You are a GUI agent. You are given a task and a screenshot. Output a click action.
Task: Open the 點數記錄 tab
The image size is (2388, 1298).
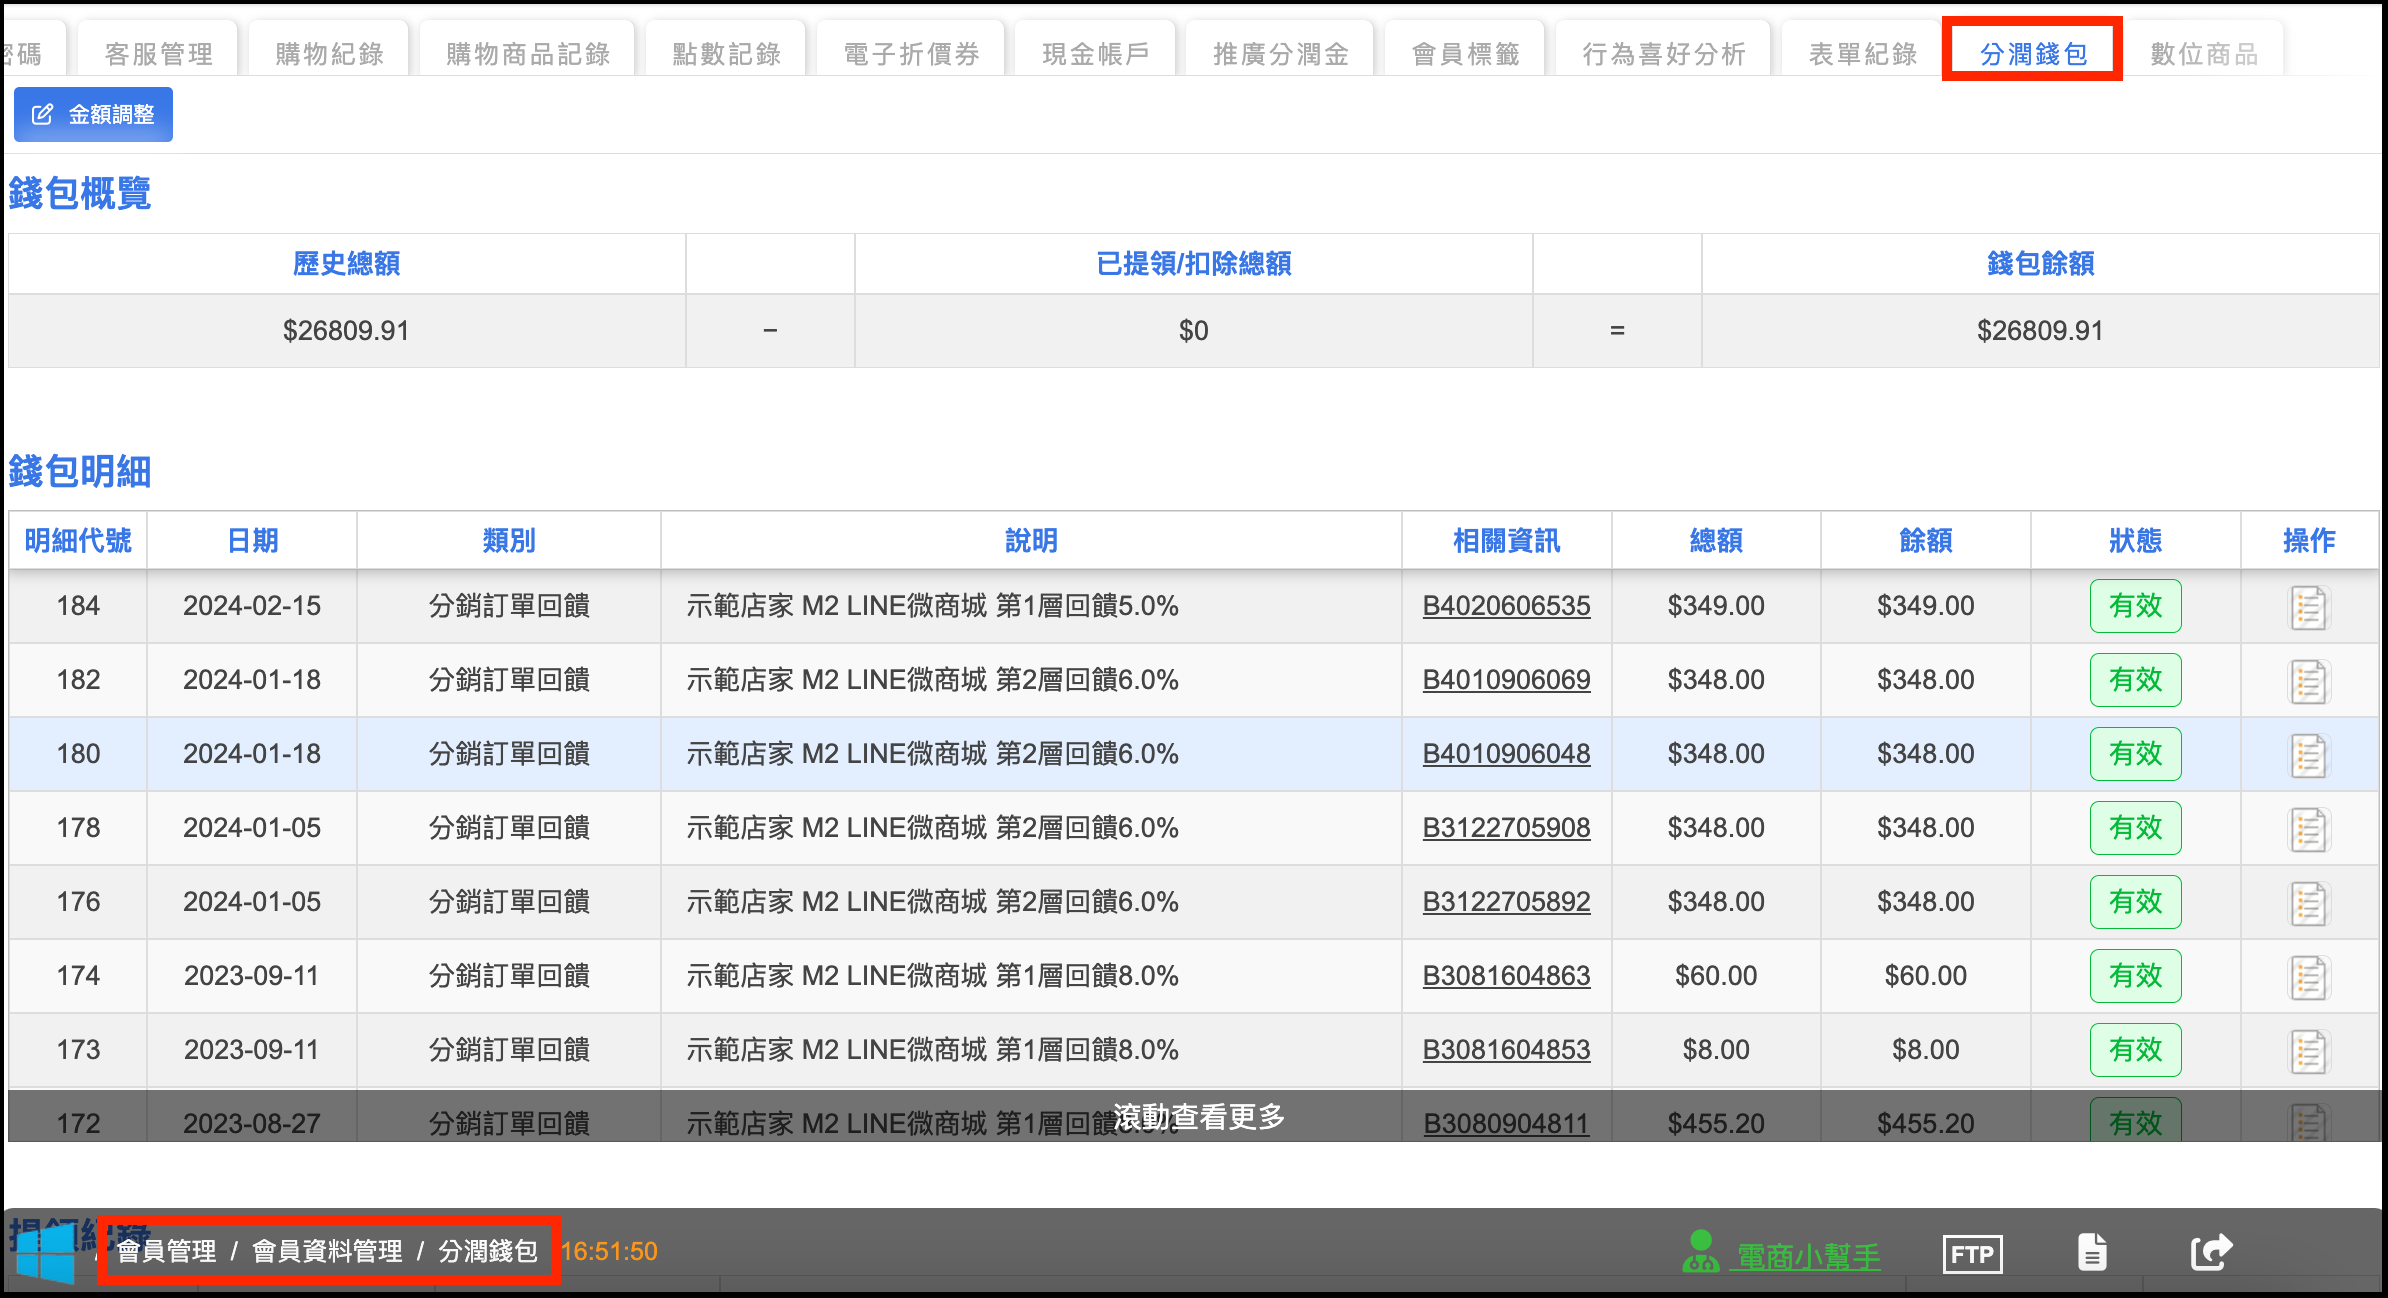tap(726, 54)
